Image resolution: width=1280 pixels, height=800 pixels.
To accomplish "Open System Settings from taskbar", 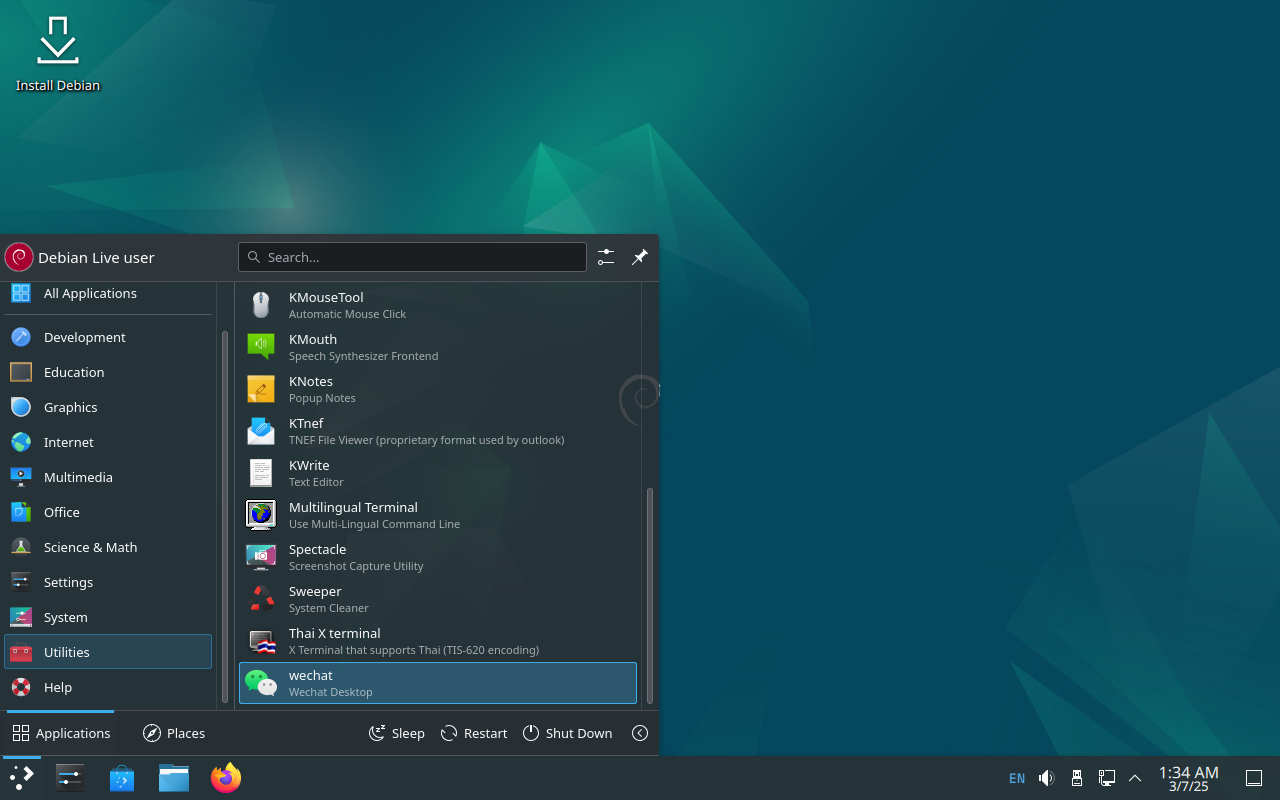I will point(70,778).
